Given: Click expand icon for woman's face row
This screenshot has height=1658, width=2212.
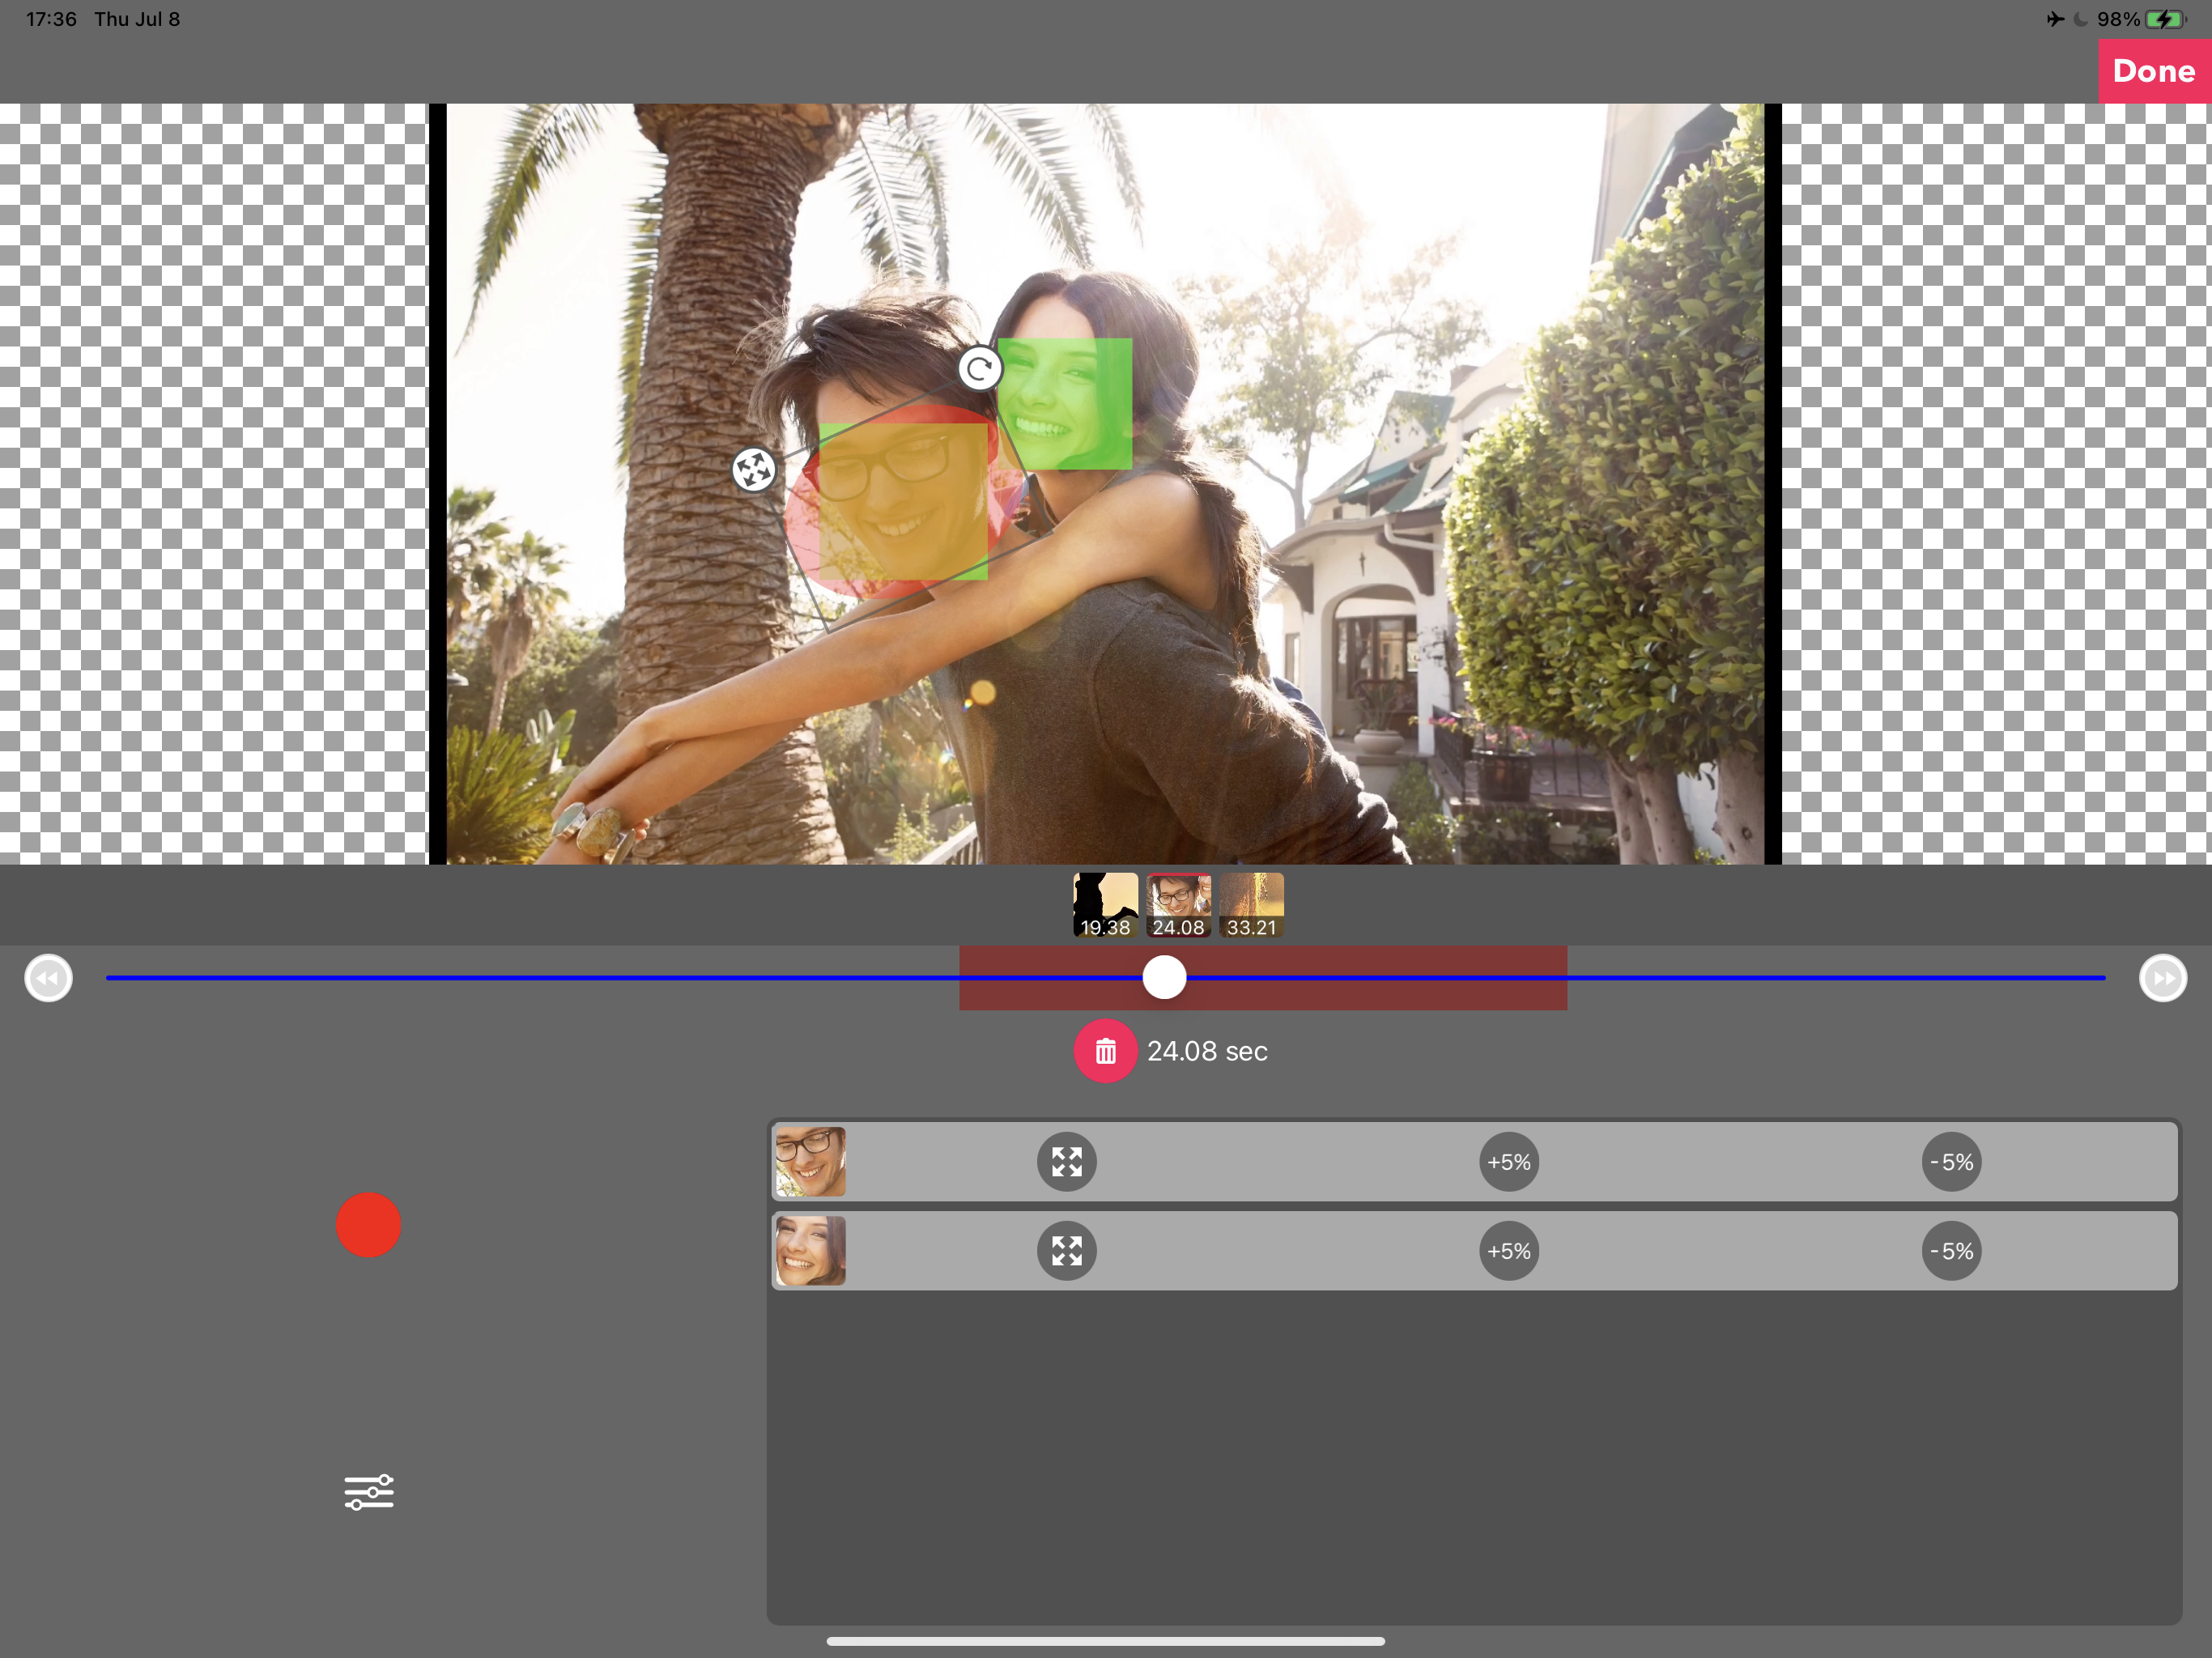Looking at the screenshot, I should tap(1066, 1251).
